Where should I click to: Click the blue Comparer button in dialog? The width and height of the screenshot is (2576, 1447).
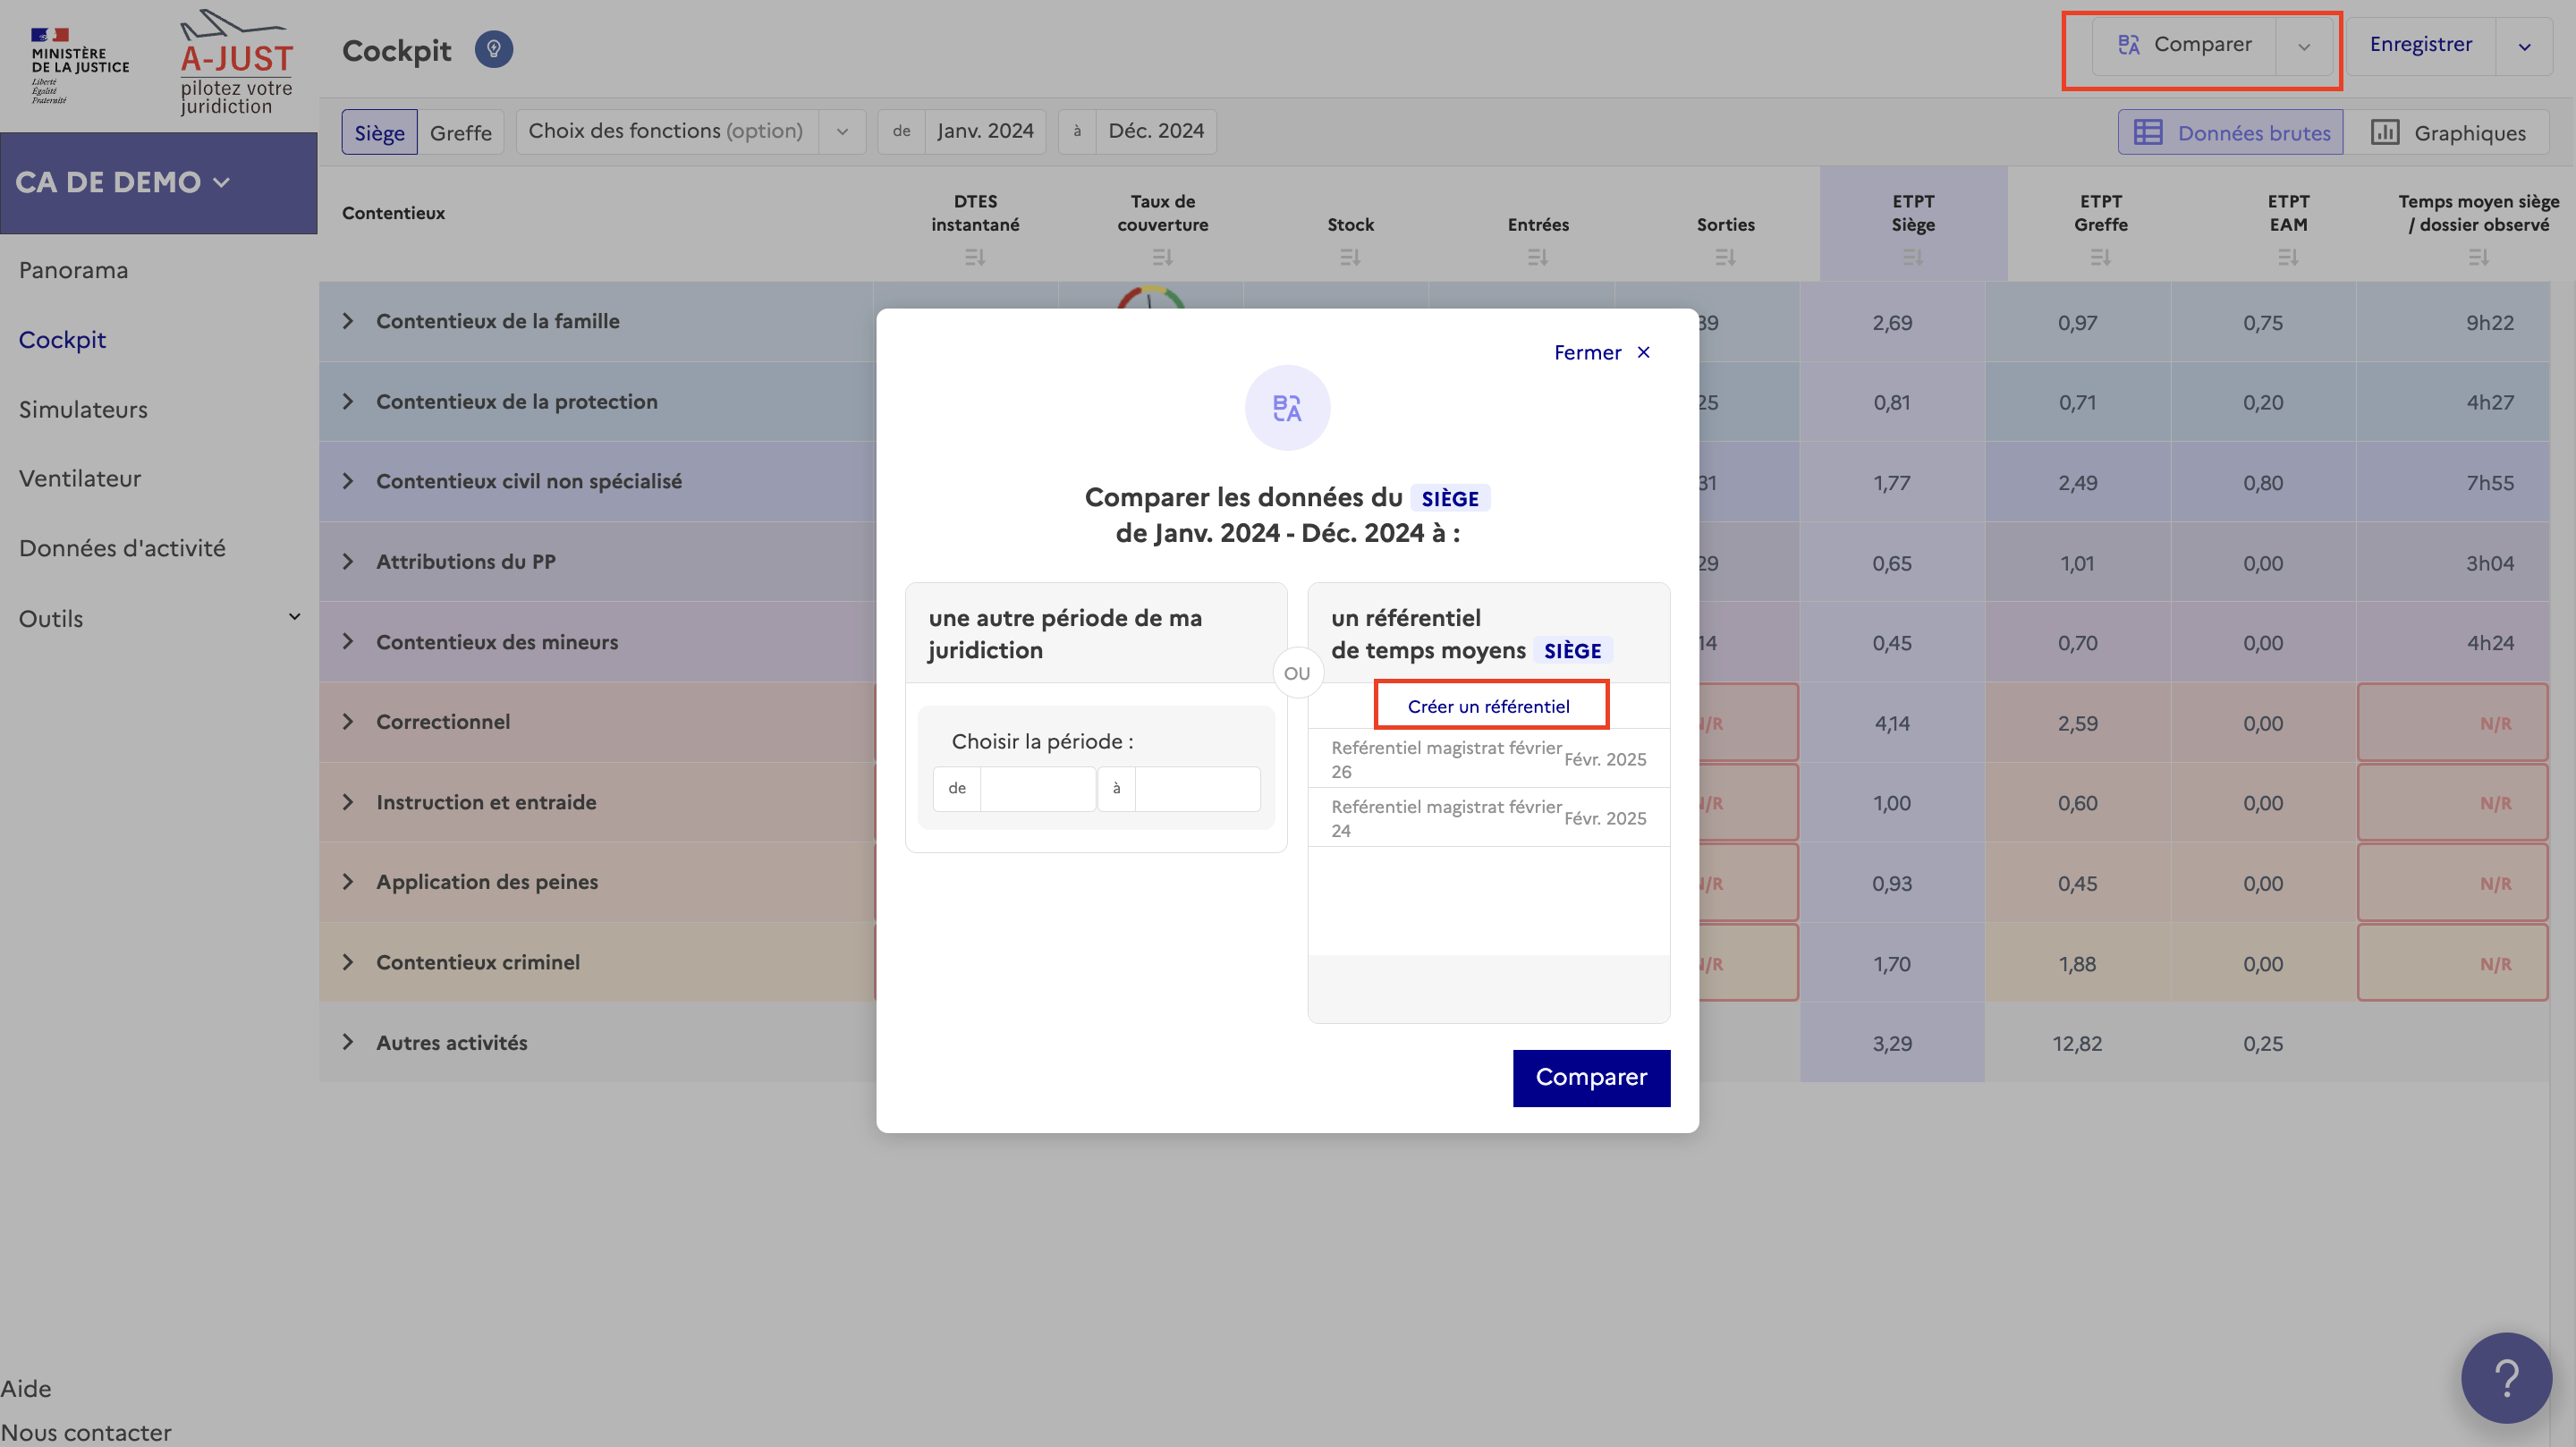pyautogui.click(x=1590, y=1077)
